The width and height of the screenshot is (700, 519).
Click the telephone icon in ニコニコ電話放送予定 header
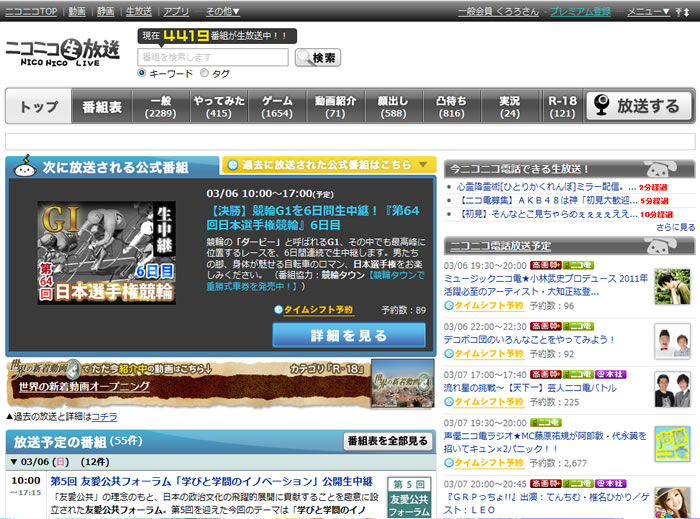[x=660, y=245]
